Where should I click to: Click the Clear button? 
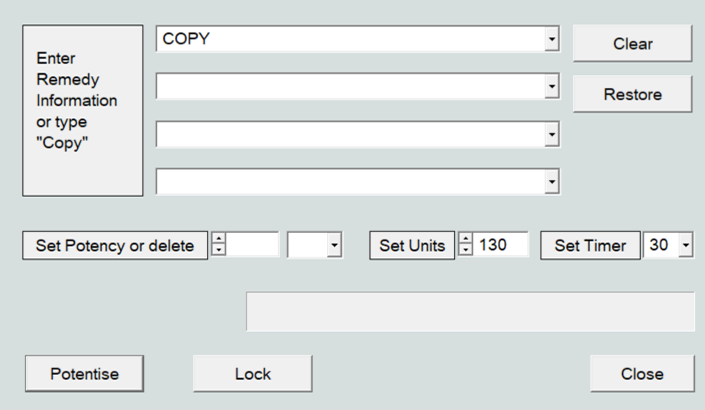[632, 44]
